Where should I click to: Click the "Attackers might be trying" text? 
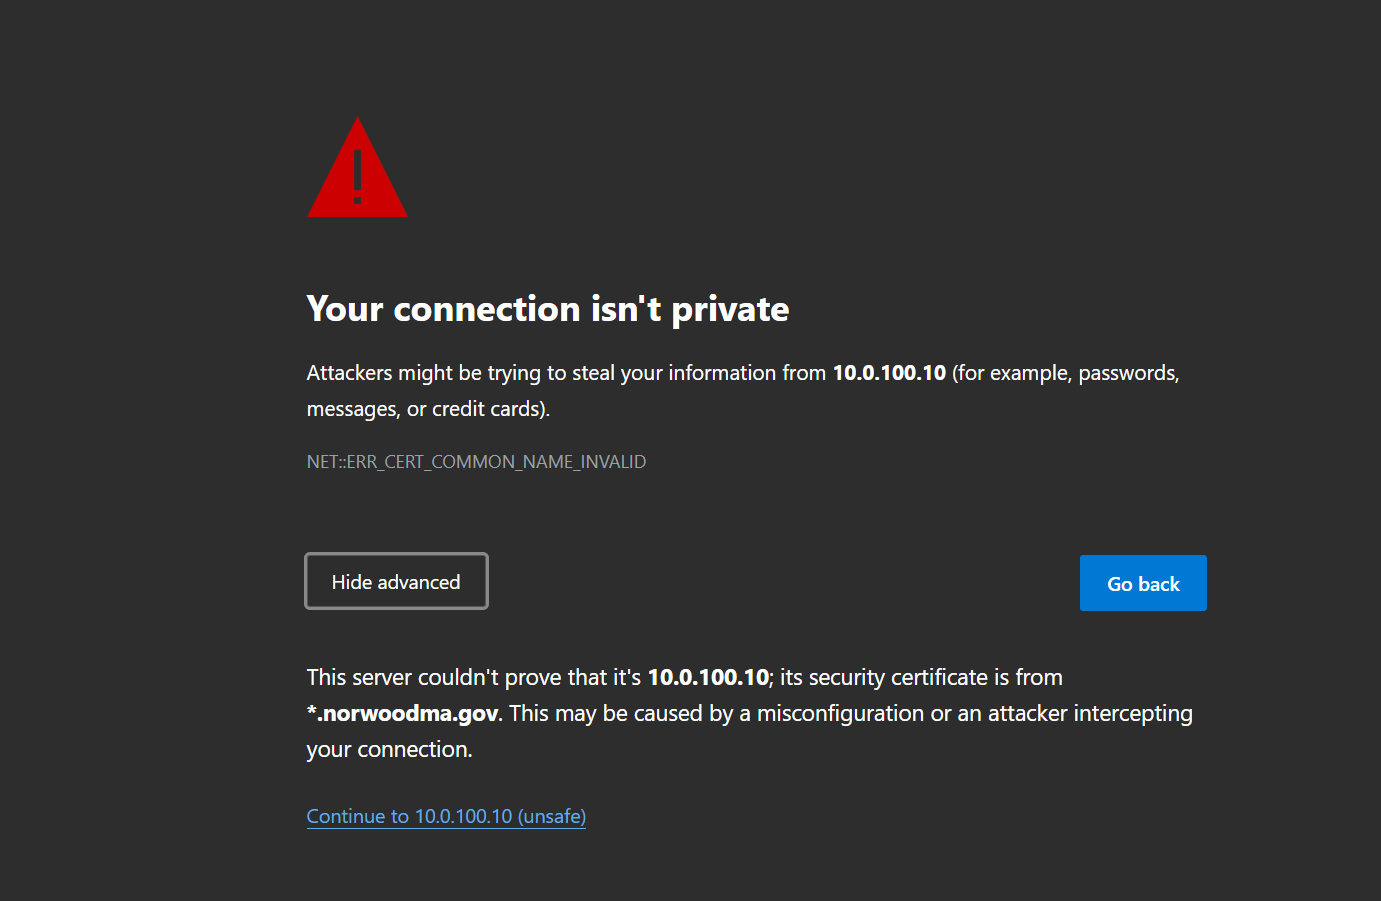(x=410, y=373)
